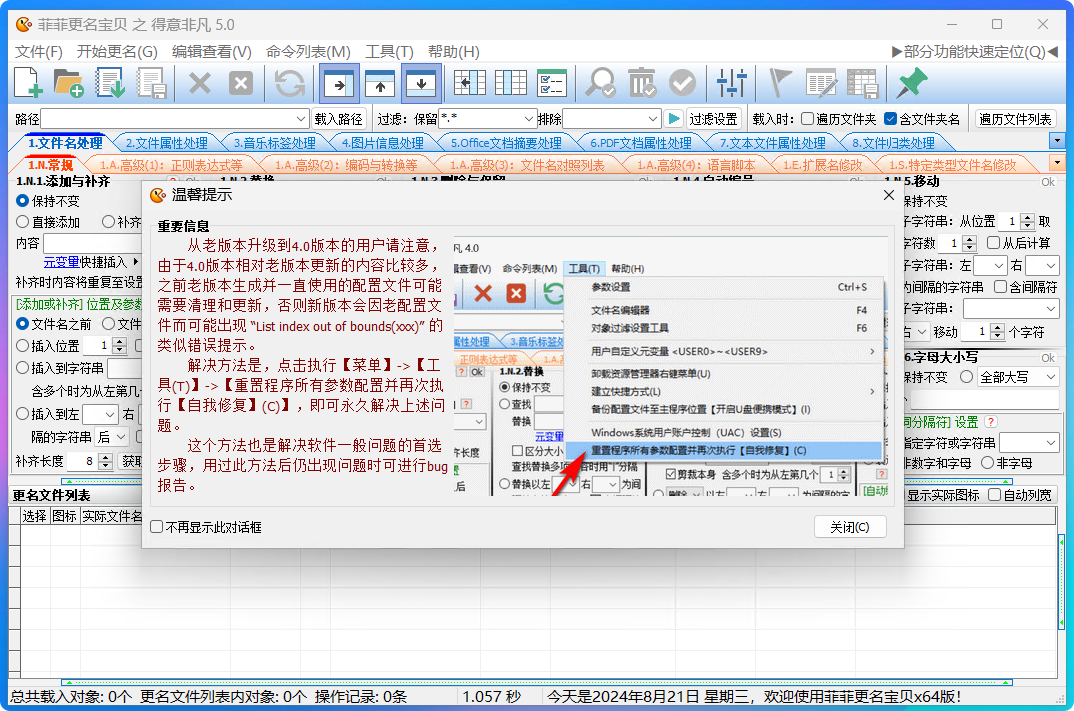Viewport: 1074px width, 711px height.
Task: Open the sliders parameter settings icon
Action: (732, 84)
